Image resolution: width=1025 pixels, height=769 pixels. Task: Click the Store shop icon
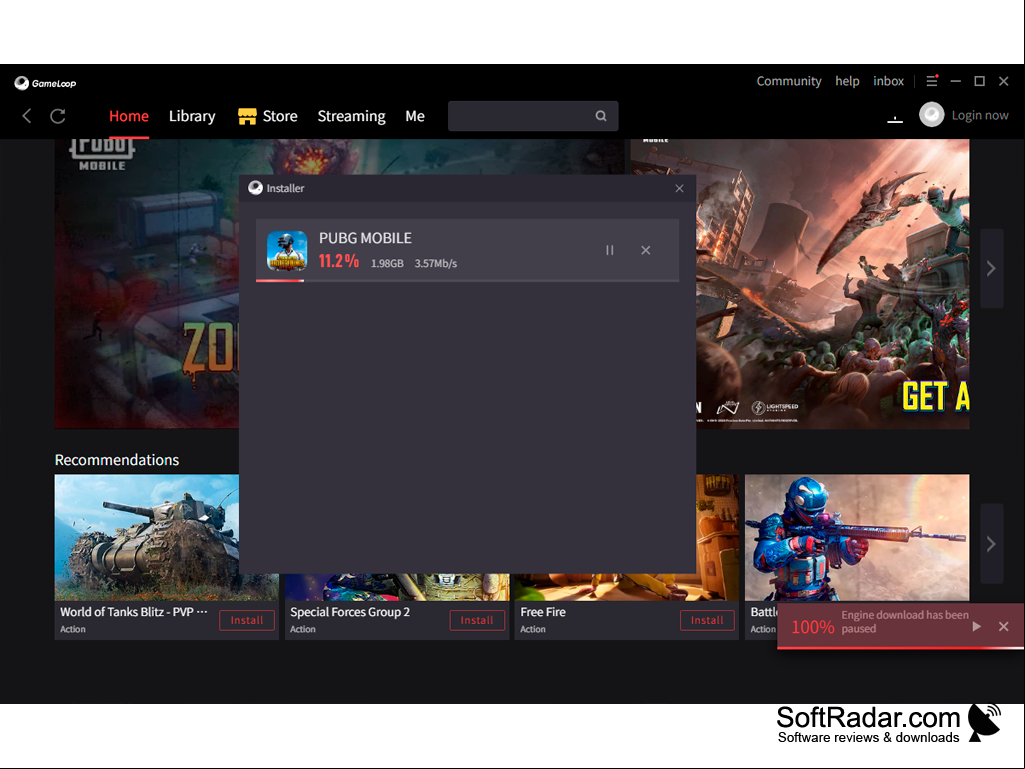(x=247, y=116)
